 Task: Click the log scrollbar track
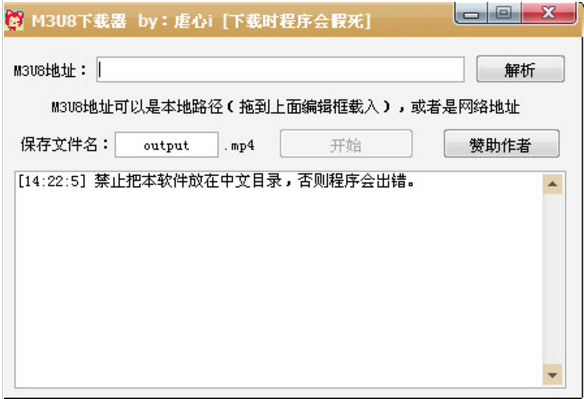tap(553, 279)
